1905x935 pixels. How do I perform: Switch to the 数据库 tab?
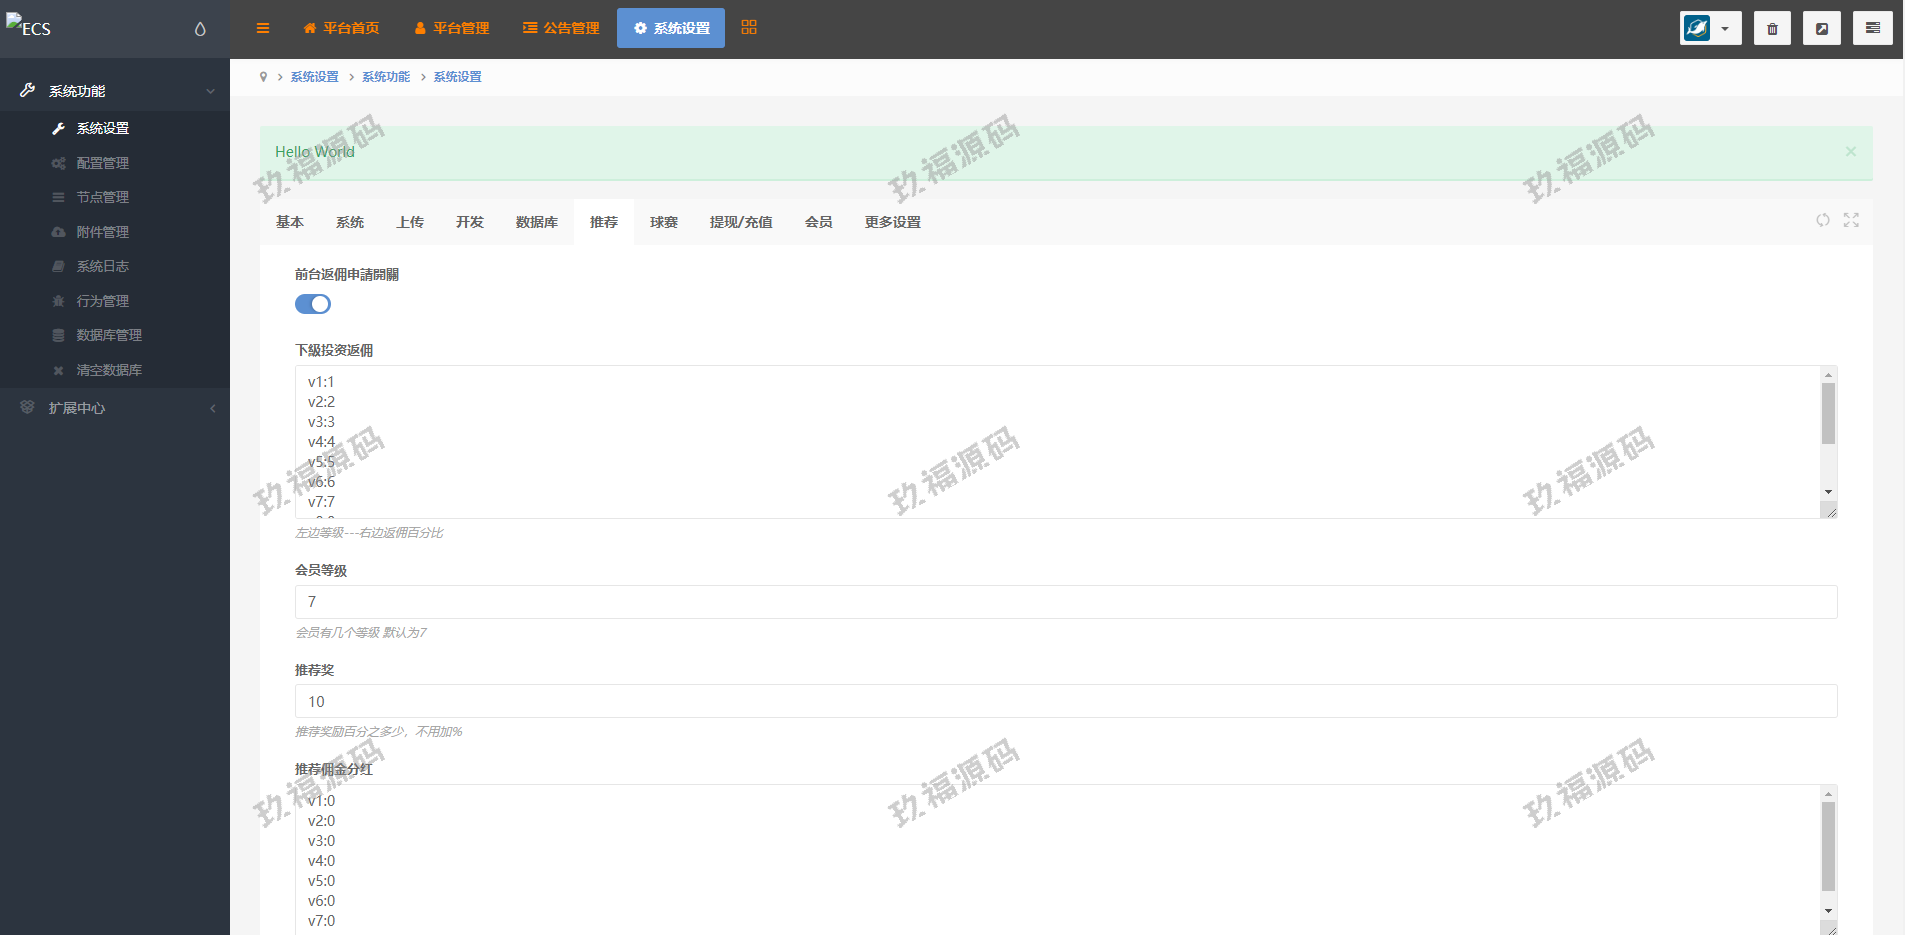[537, 222]
